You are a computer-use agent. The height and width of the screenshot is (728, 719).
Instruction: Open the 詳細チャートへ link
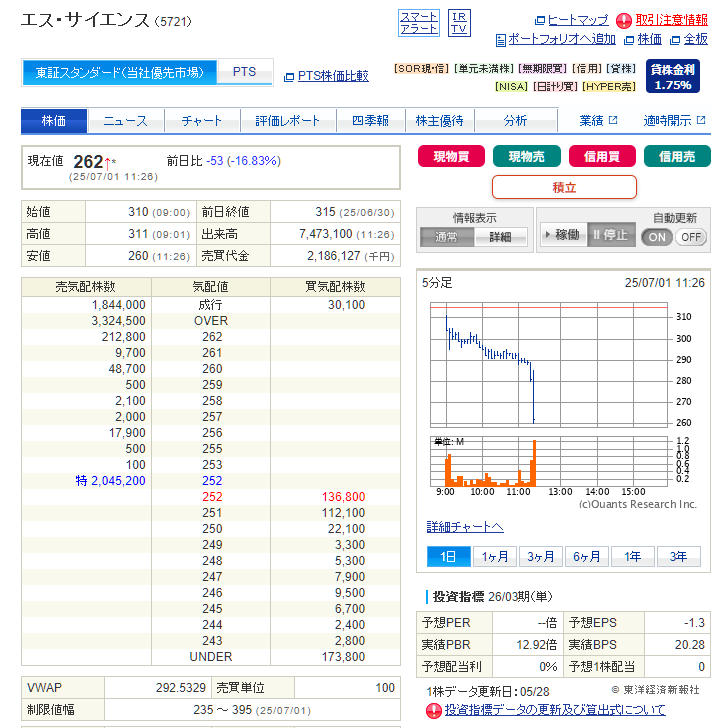point(465,527)
